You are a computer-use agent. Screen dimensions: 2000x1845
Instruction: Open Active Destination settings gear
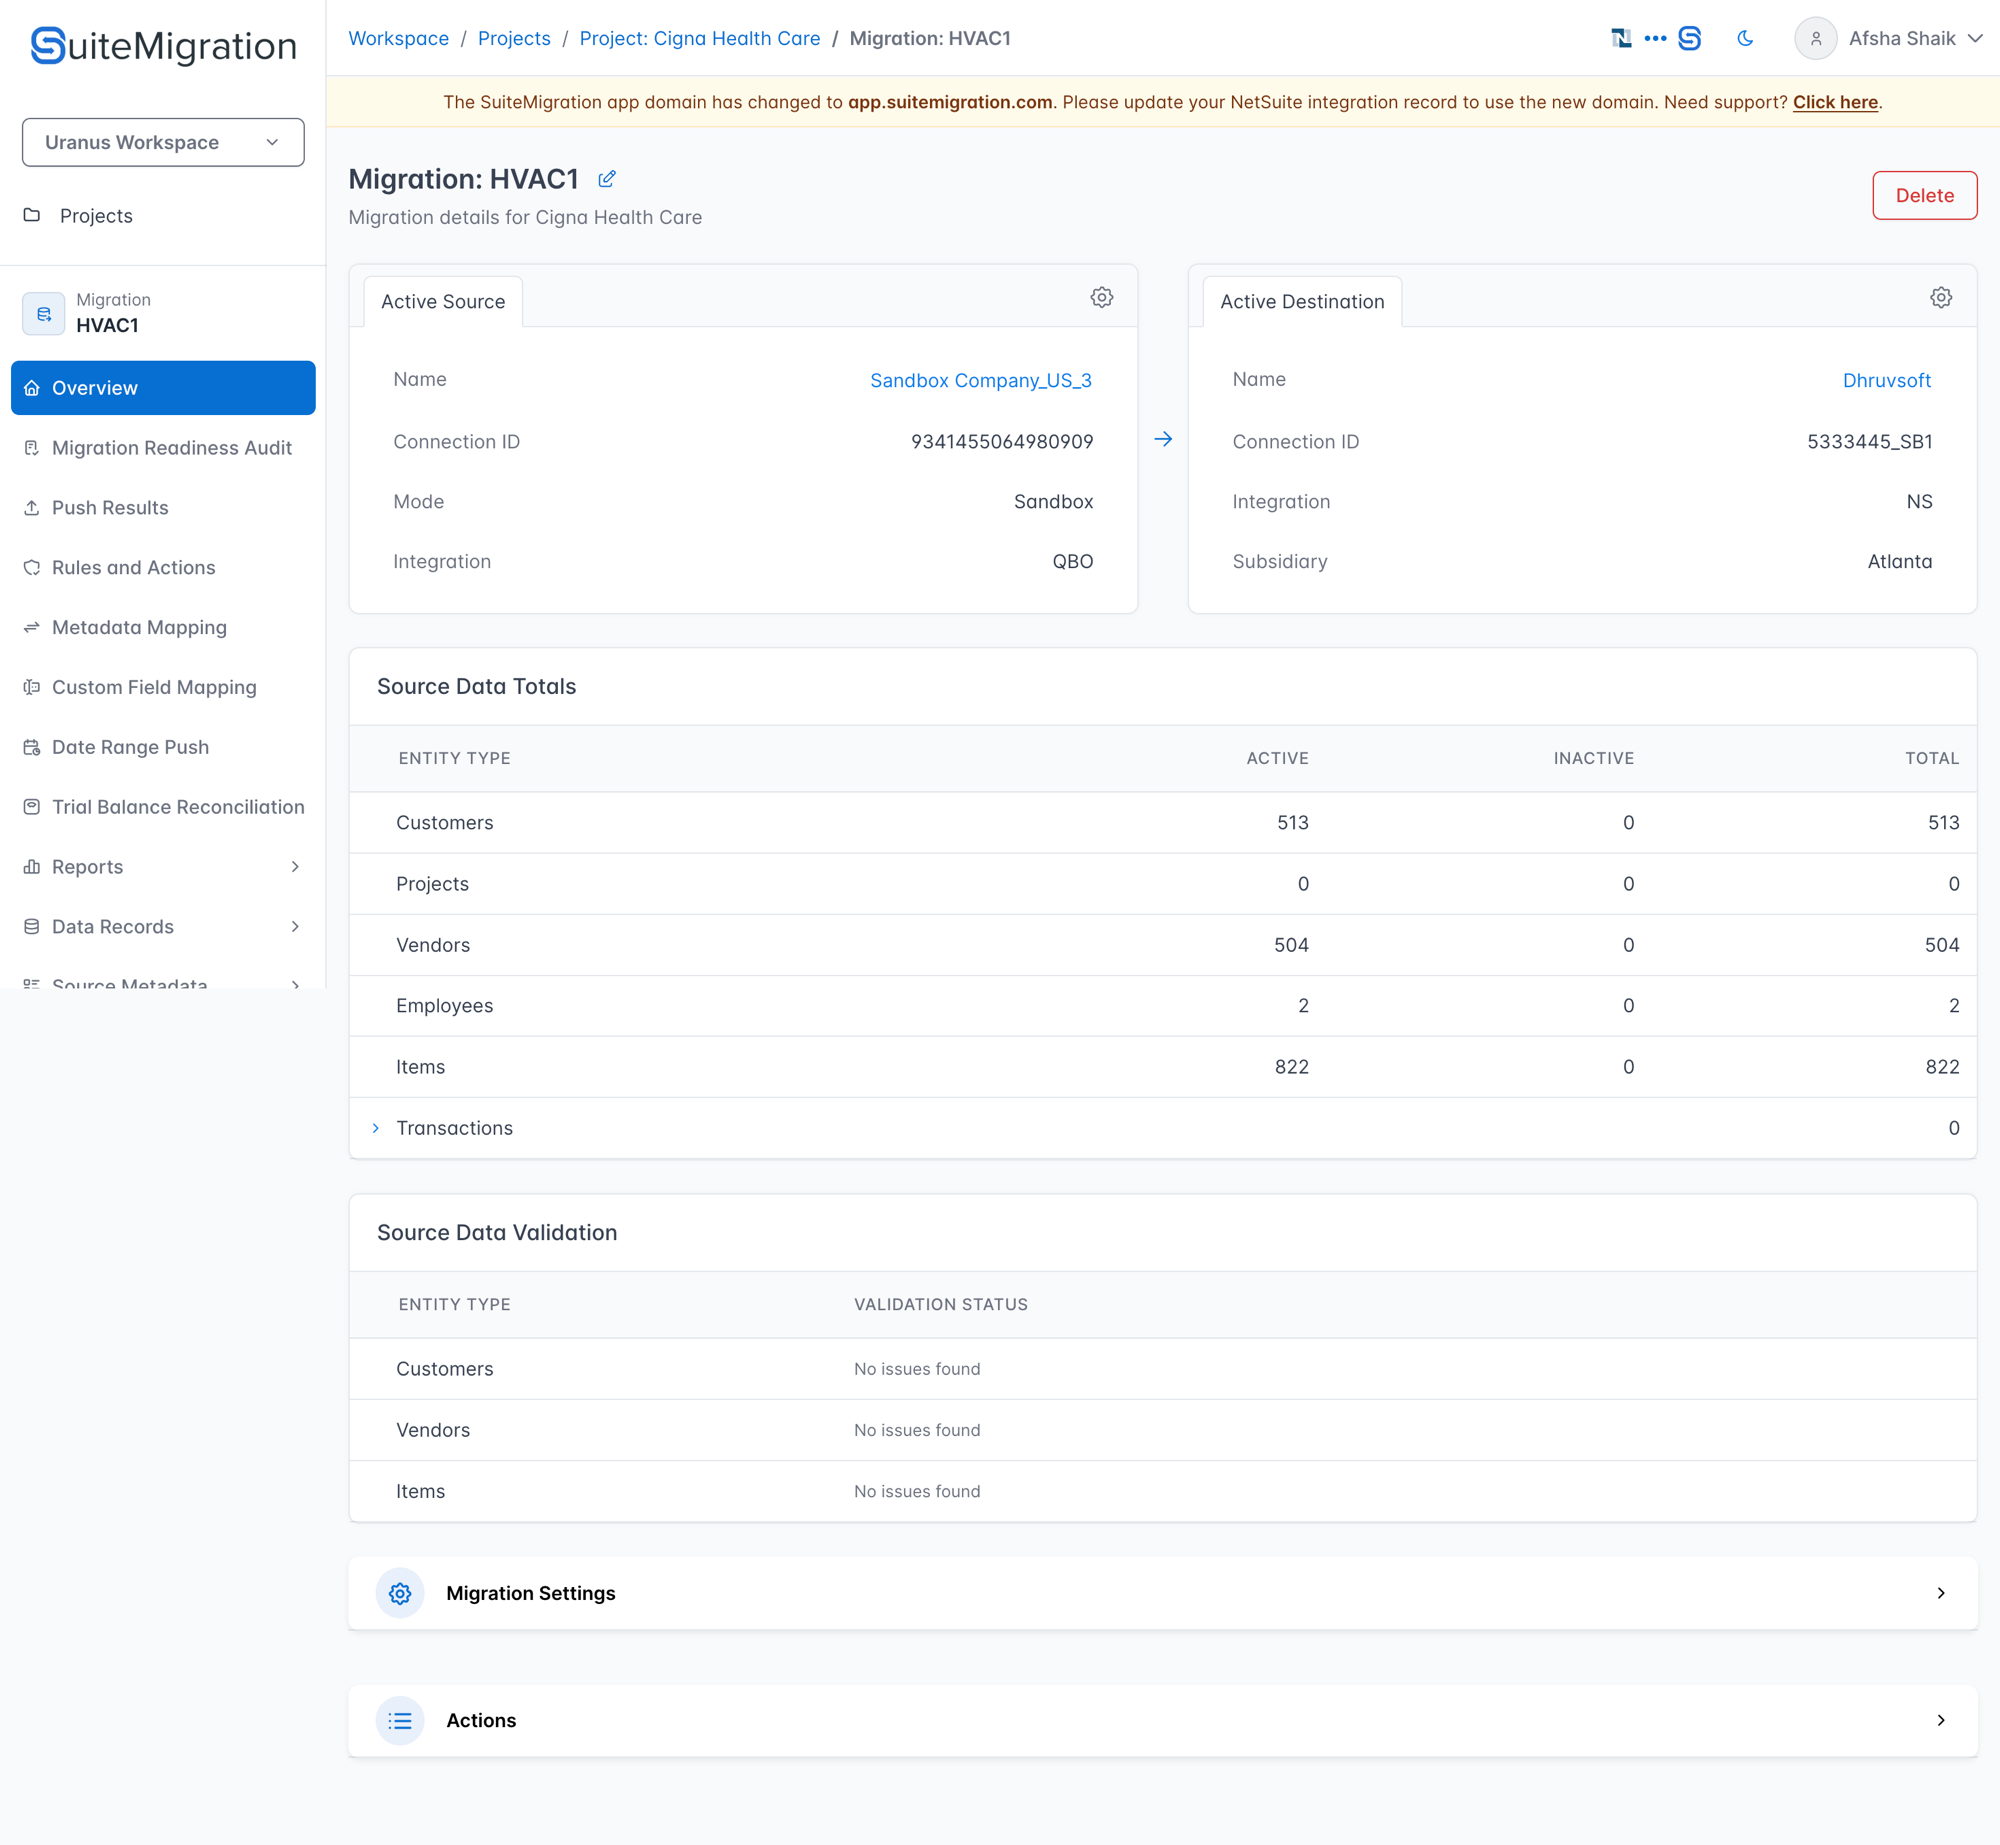click(x=1940, y=297)
